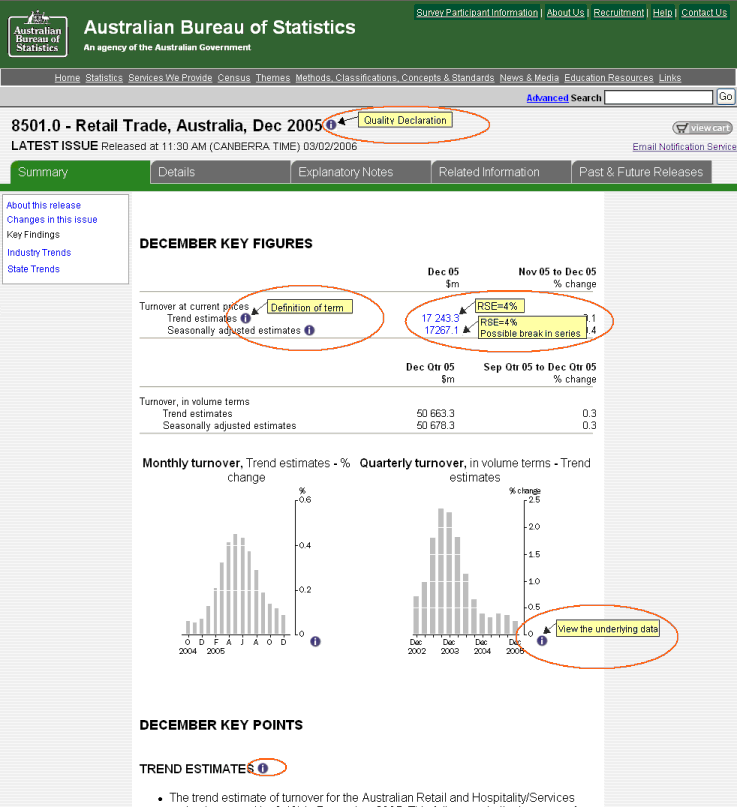Open the Contact Us header link
Image resolution: width=737 pixels, height=807 pixels.
[704, 12]
